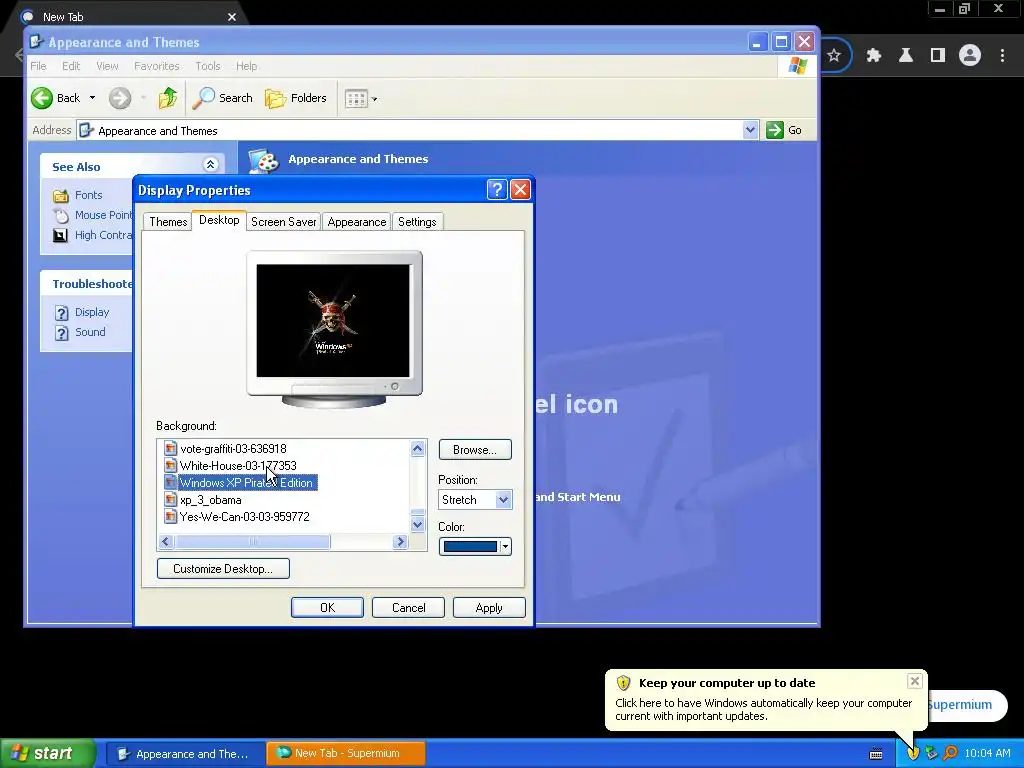Screen dimensions: 1024x768
Task: Click OK in Display Properties
Action: 327,607
